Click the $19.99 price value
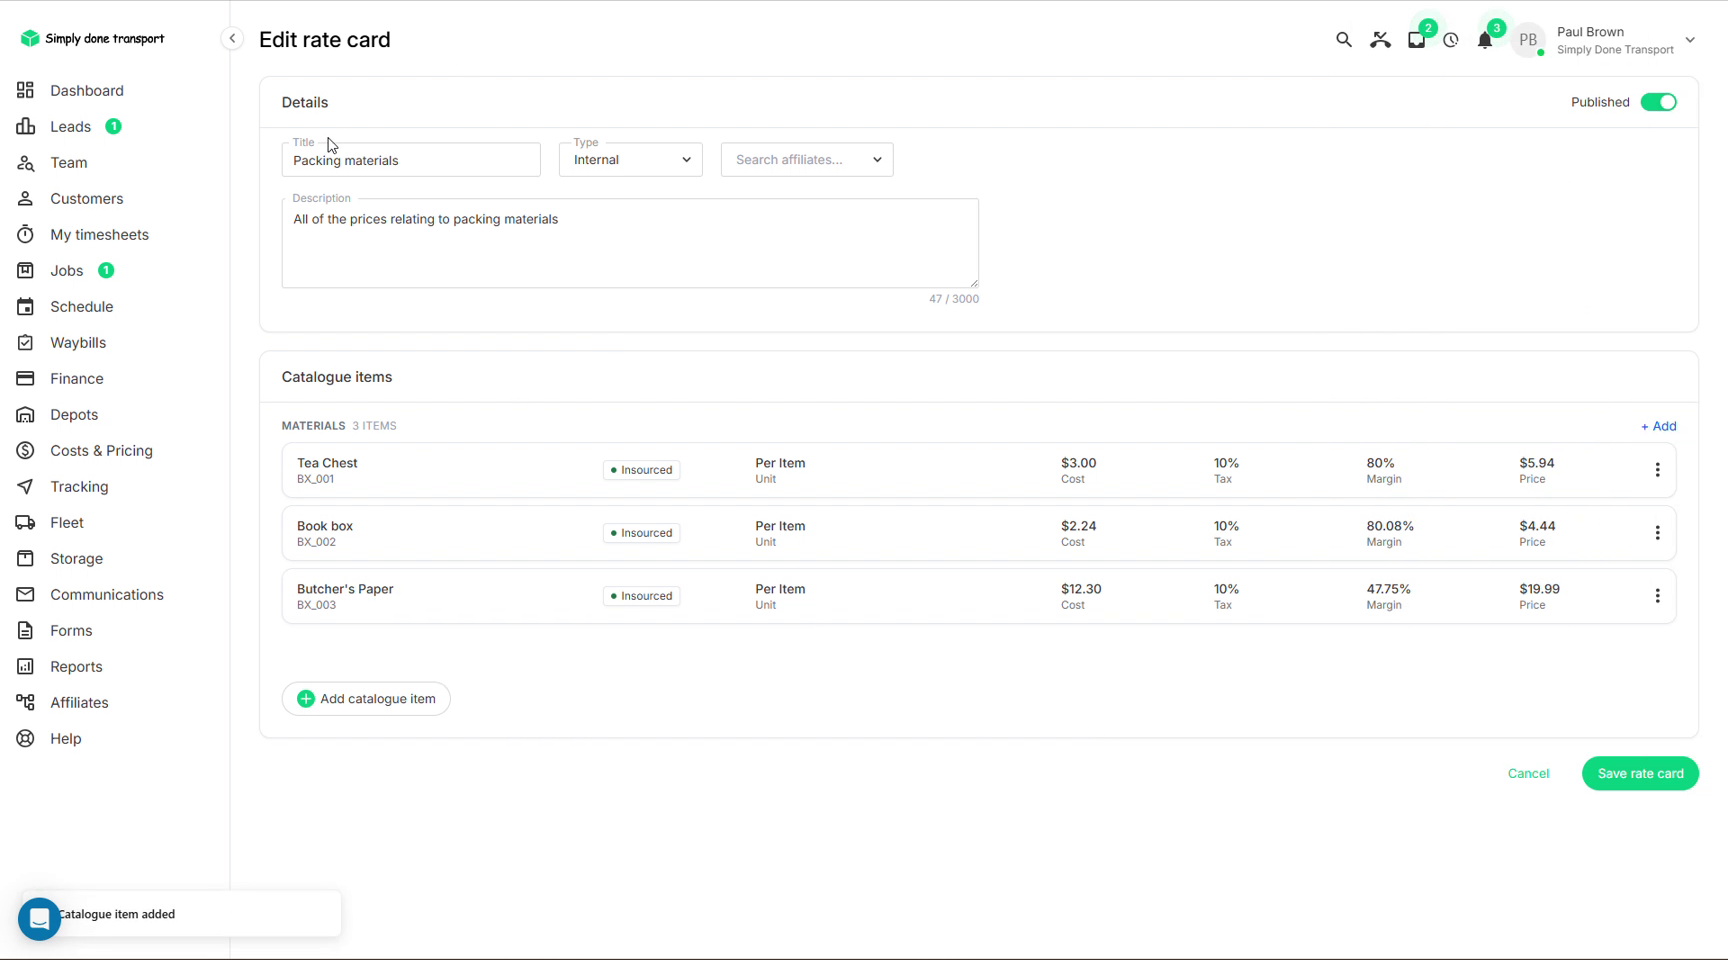 tap(1539, 589)
